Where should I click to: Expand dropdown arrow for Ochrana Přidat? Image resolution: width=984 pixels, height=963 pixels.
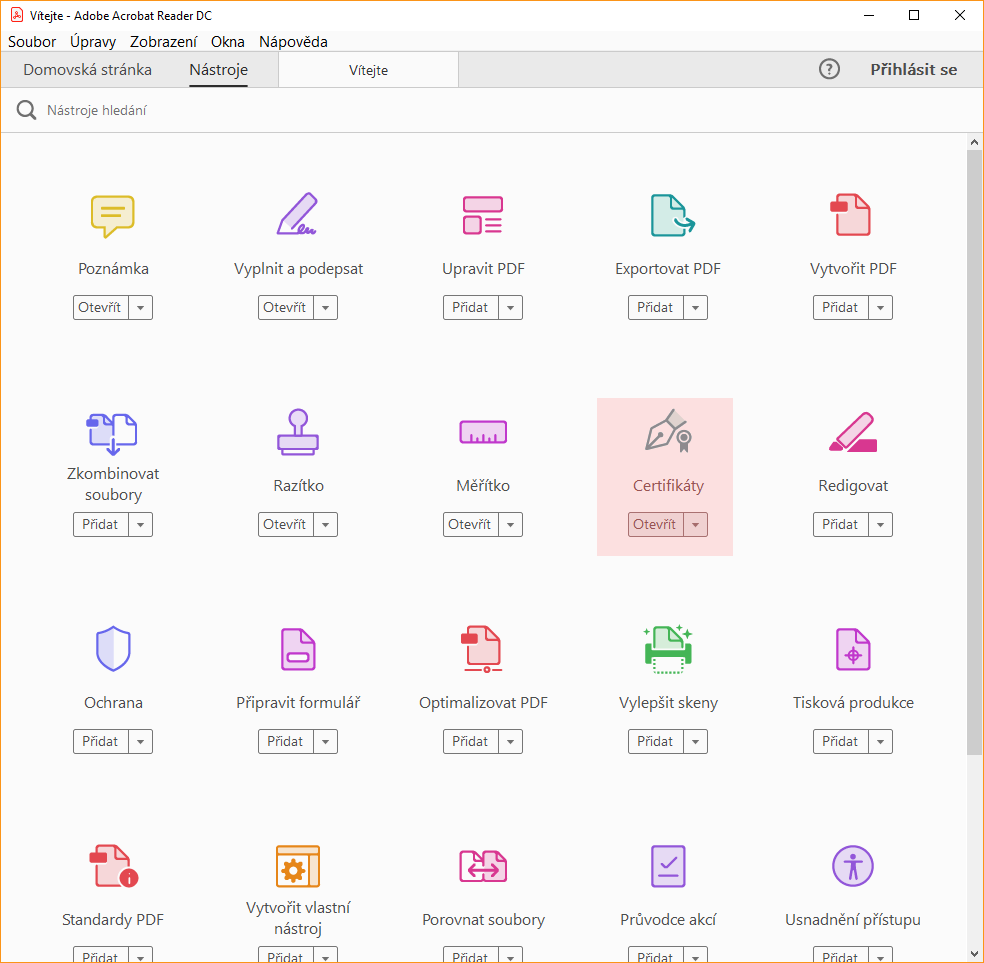click(141, 742)
